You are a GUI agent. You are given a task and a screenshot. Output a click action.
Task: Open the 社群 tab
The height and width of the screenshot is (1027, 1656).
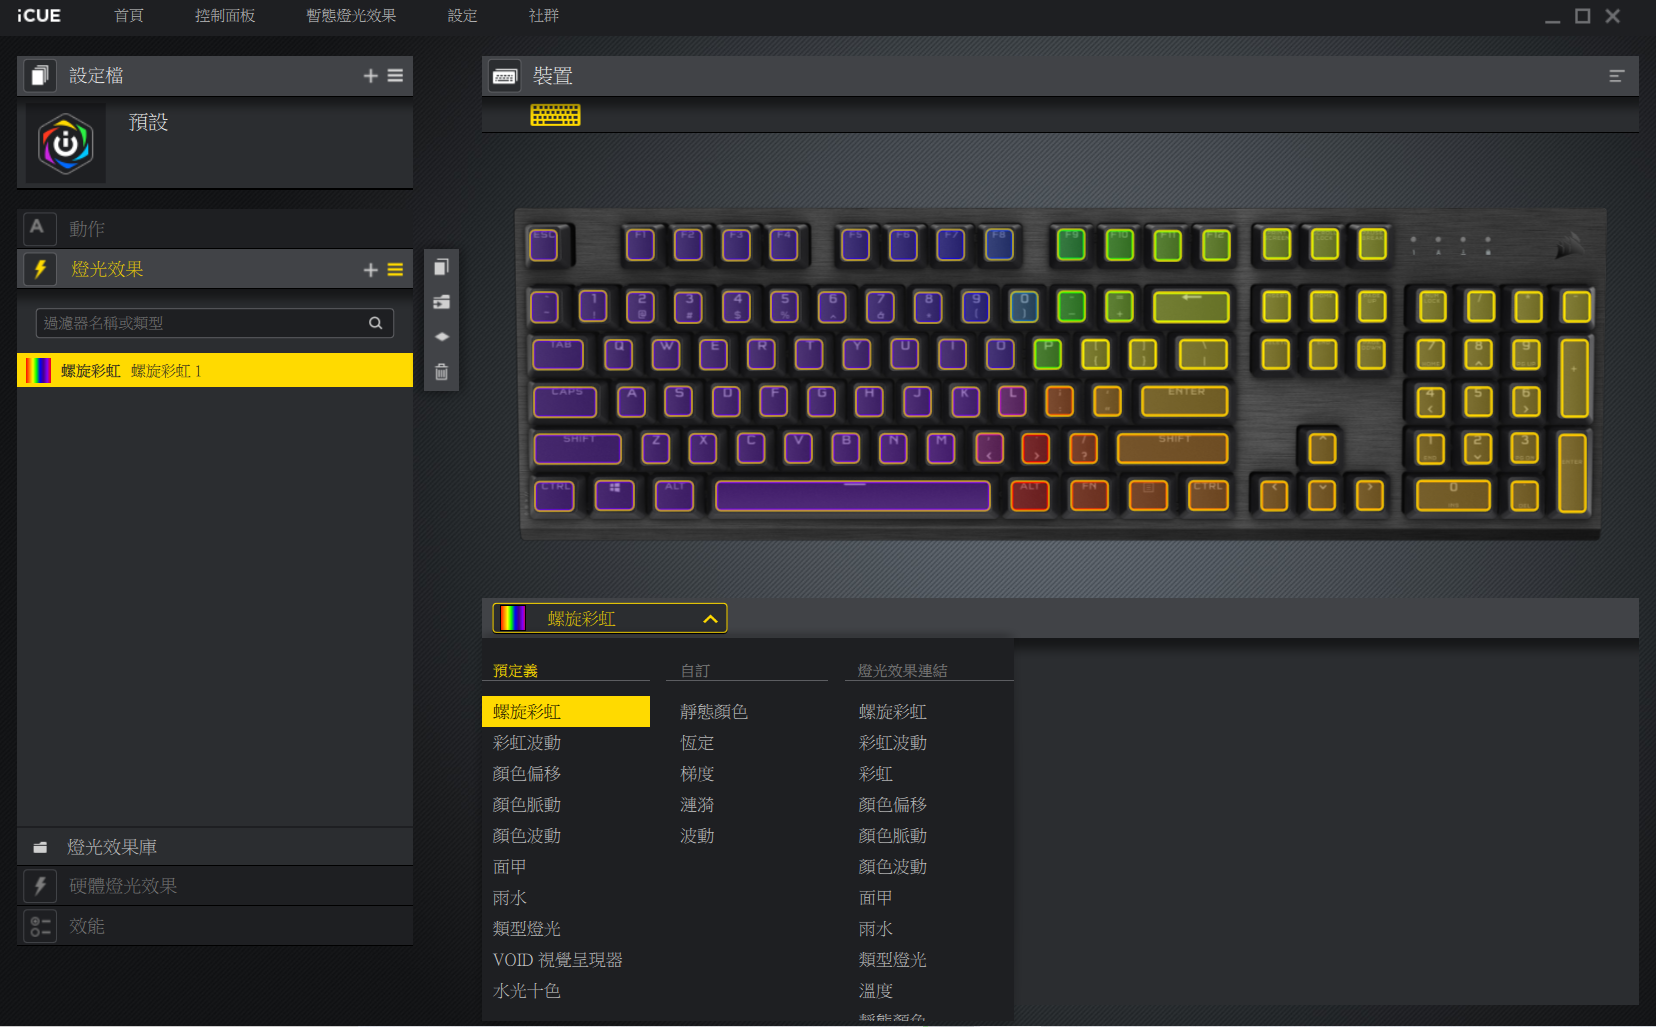[x=544, y=16]
